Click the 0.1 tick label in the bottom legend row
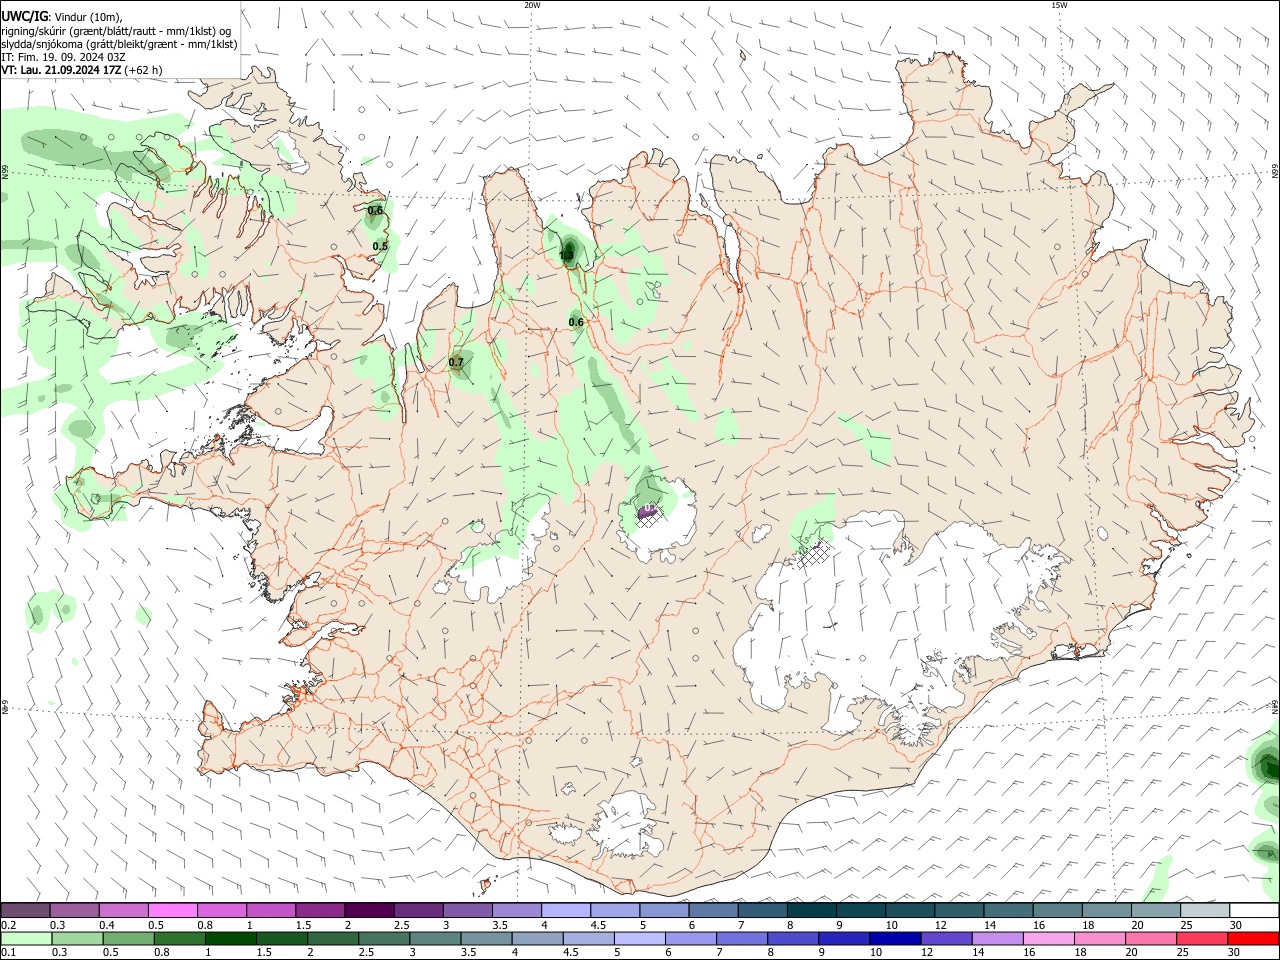The height and width of the screenshot is (960, 1280). point(9,952)
